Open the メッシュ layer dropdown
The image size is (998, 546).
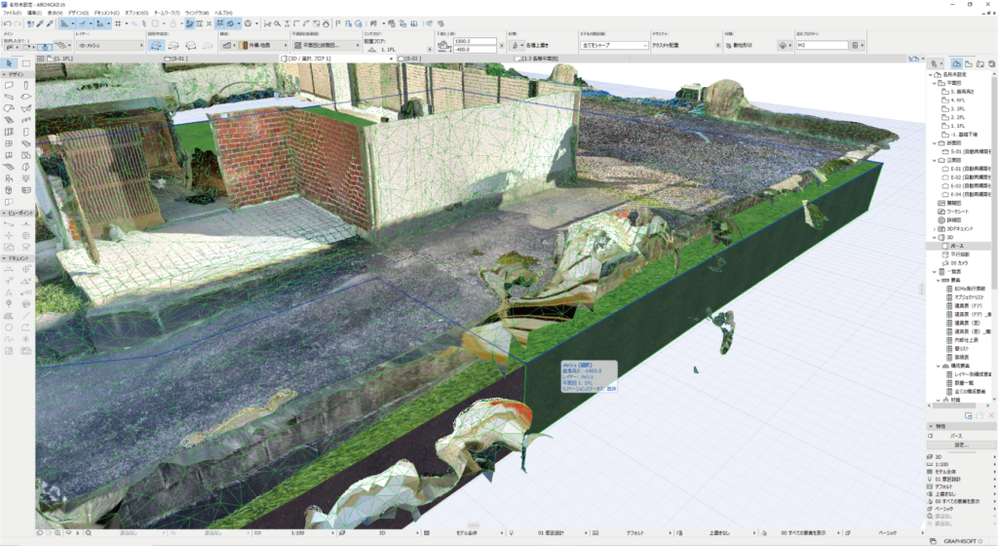tap(111, 45)
